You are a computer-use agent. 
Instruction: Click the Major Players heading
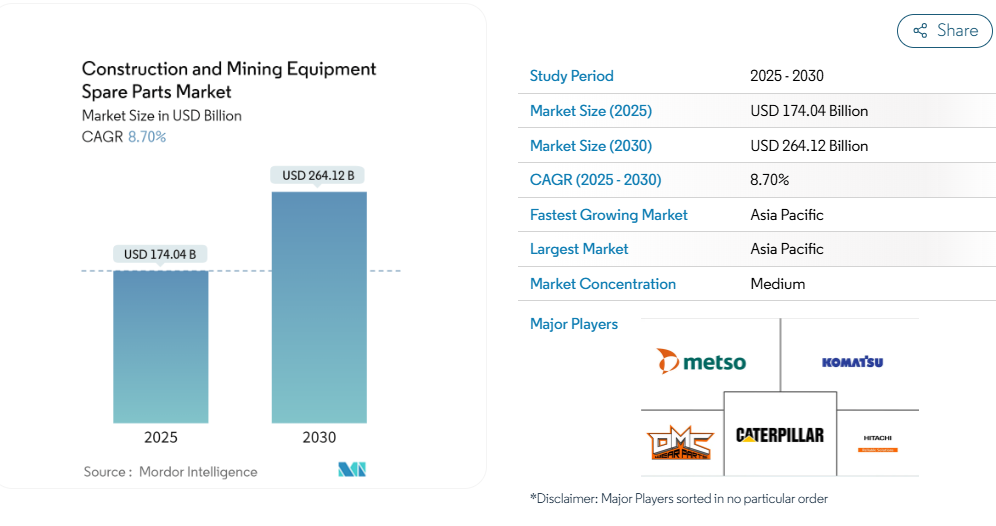(574, 324)
